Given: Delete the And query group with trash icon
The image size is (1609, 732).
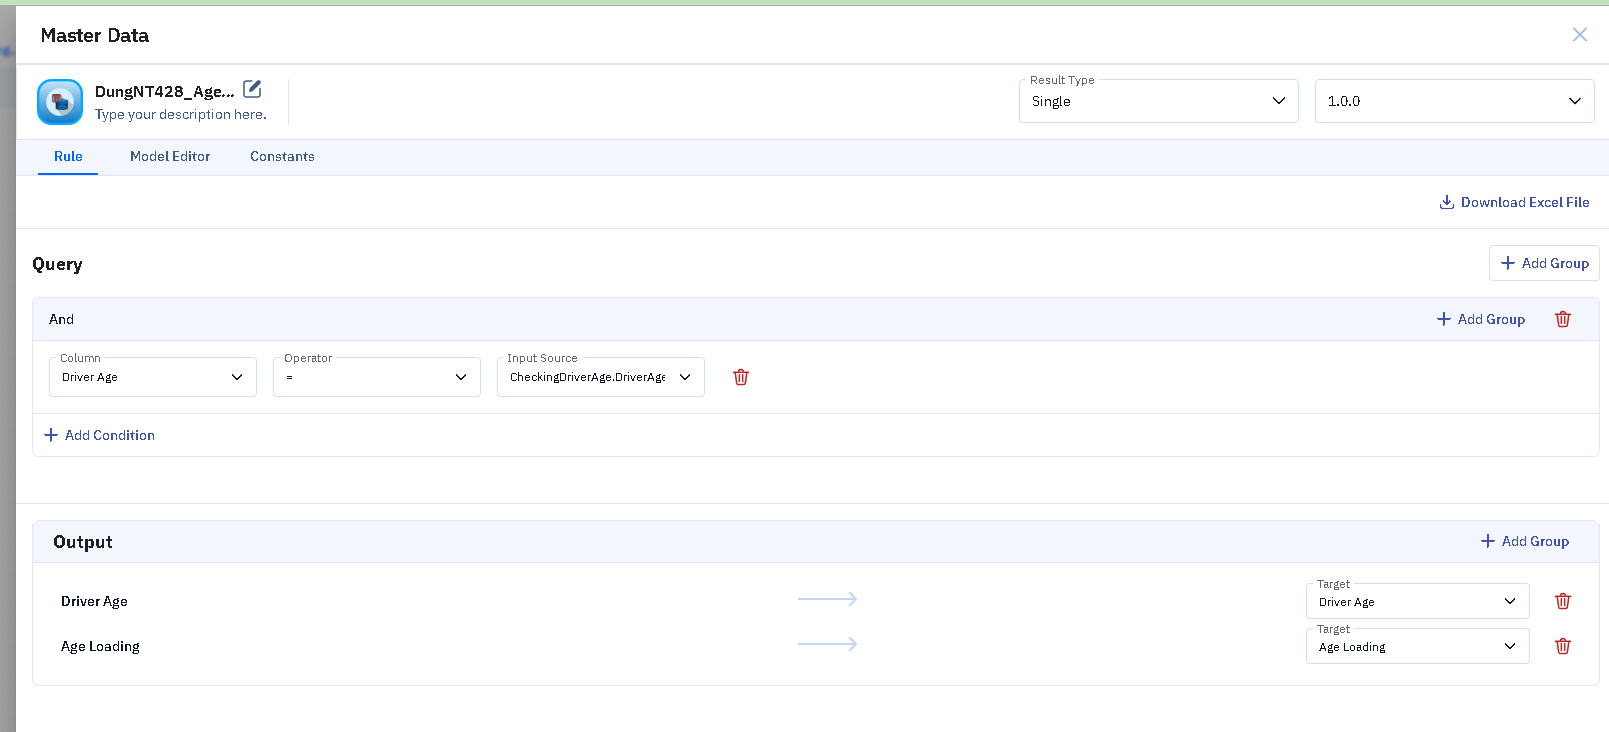Looking at the screenshot, I should [1562, 319].
